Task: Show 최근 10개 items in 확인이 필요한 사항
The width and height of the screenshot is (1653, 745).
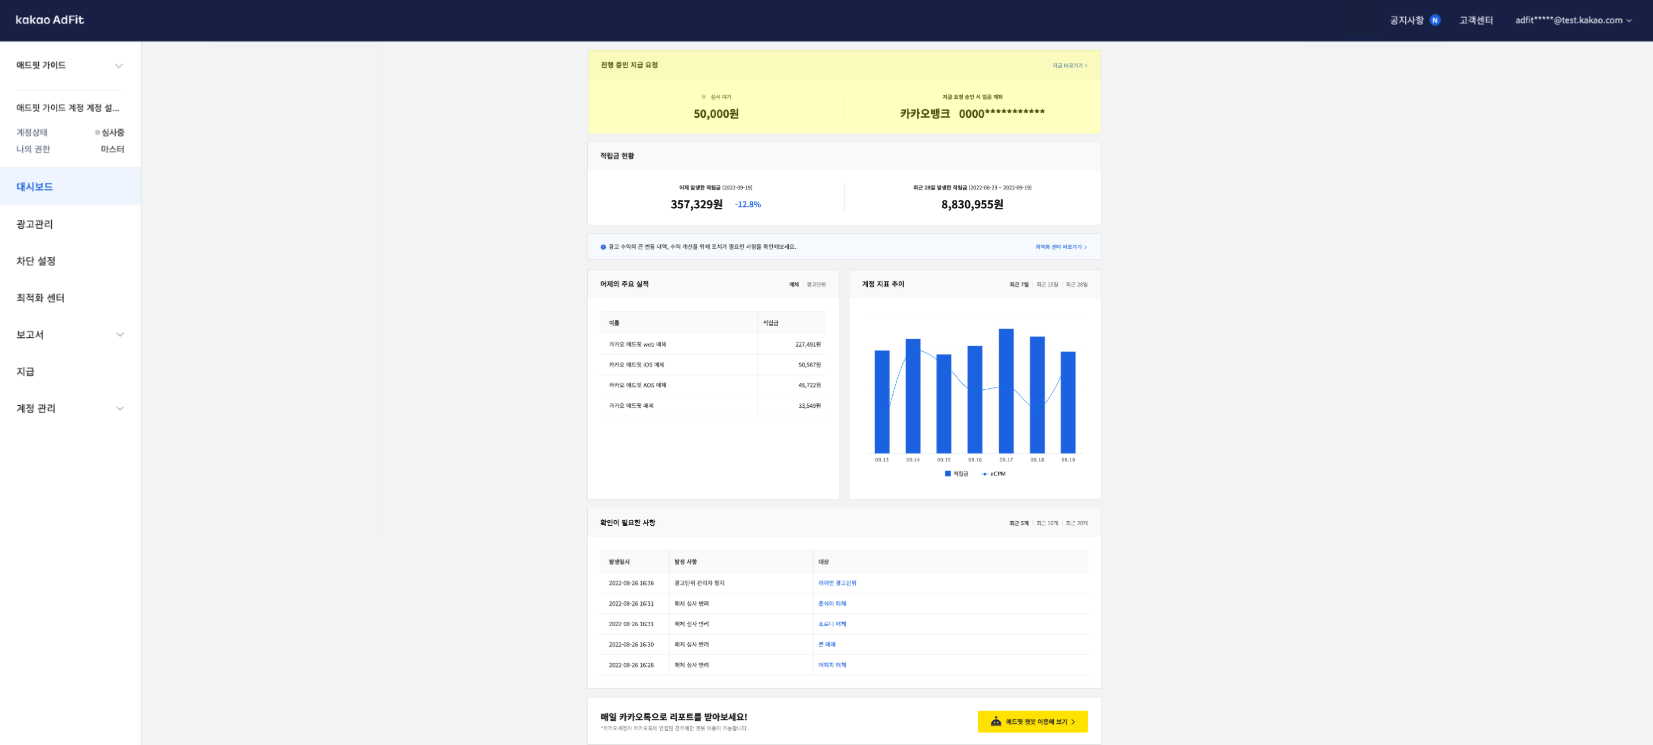Action: tap(1046, 523)
